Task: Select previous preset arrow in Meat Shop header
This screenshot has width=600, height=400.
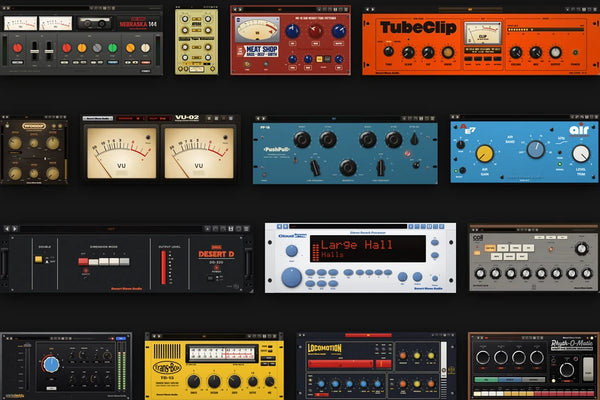Action: point(235,9)
